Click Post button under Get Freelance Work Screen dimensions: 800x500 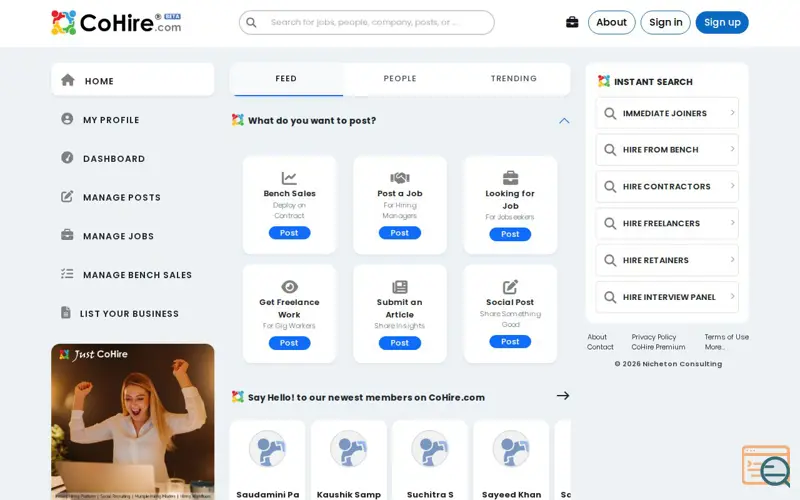coord(289,343)
